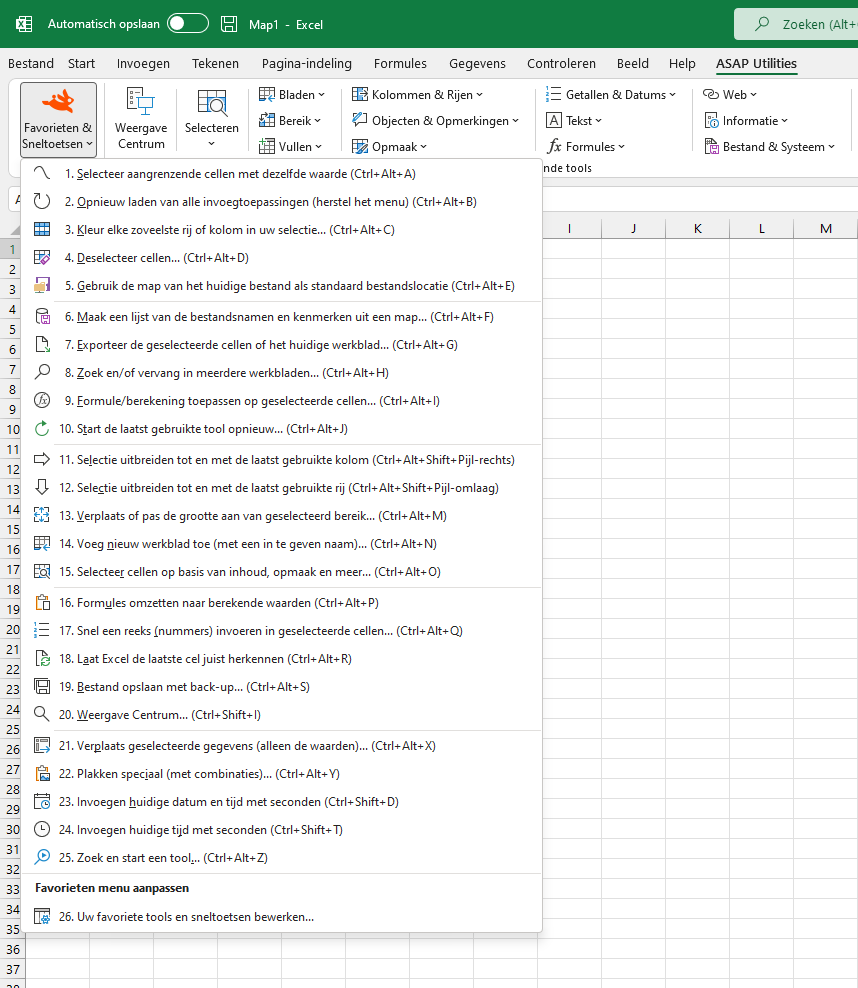Toggle Automatisch opslaan on

point(187,22)
